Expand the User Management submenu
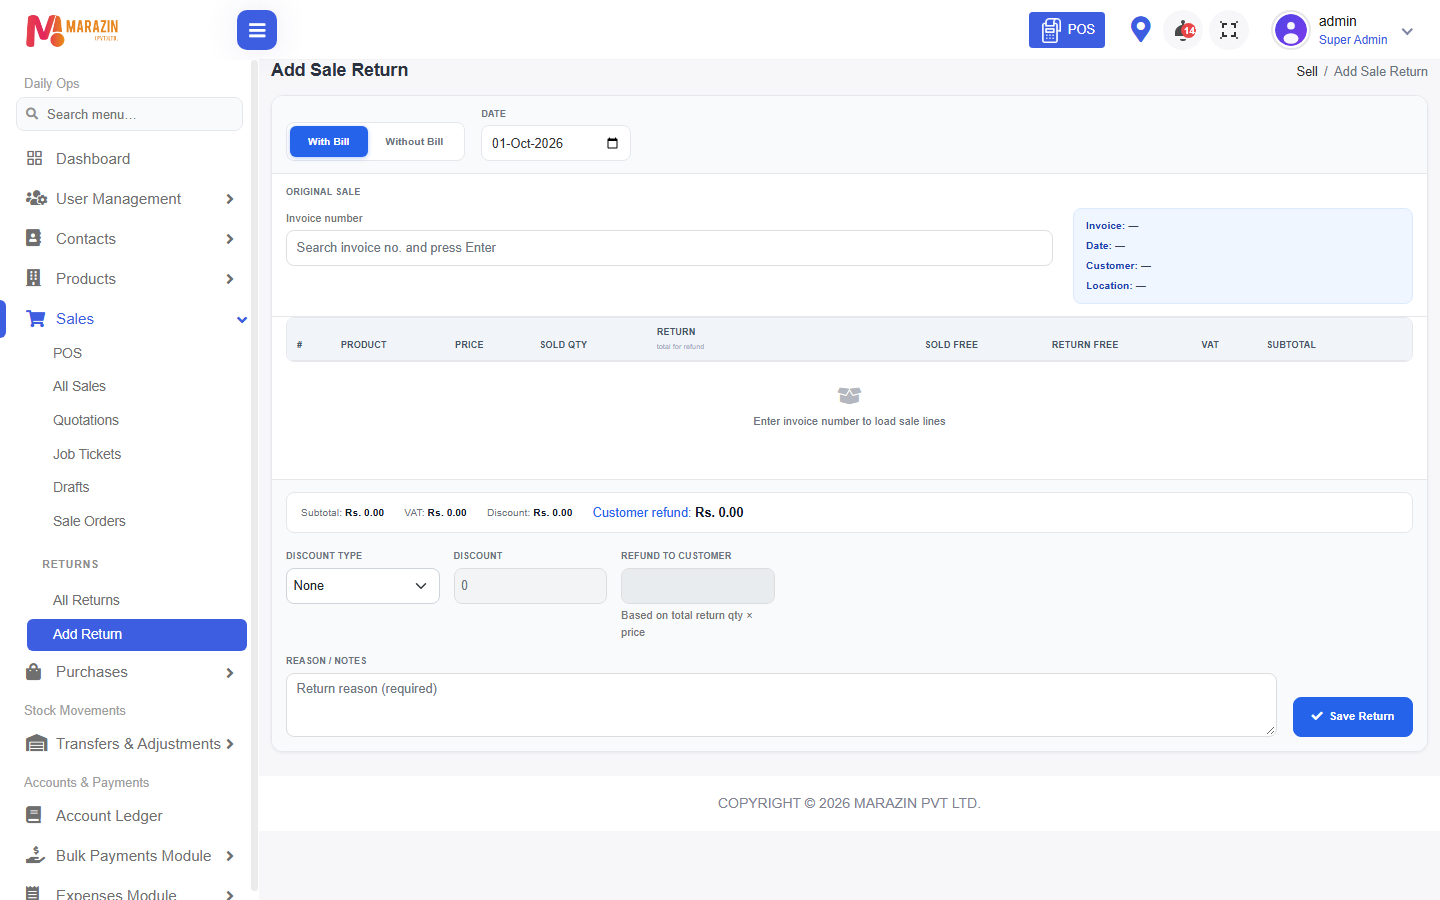 [230, 199]
